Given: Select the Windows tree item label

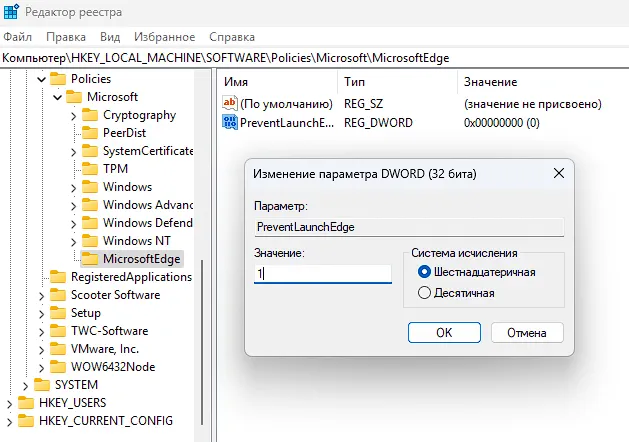Looking at the screenshot, I should point(127,187).
